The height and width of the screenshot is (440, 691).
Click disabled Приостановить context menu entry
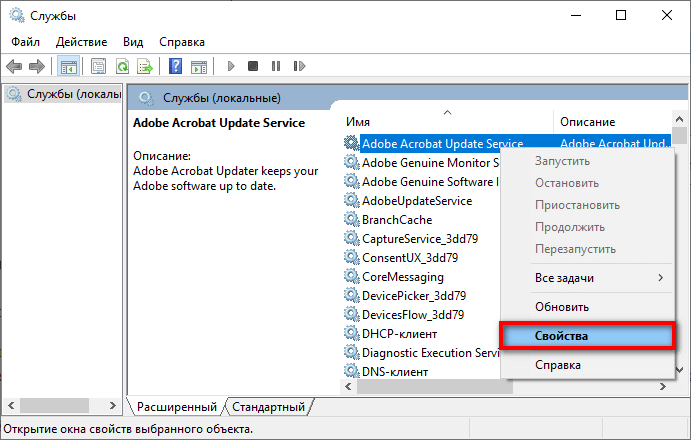pos(587,205)
